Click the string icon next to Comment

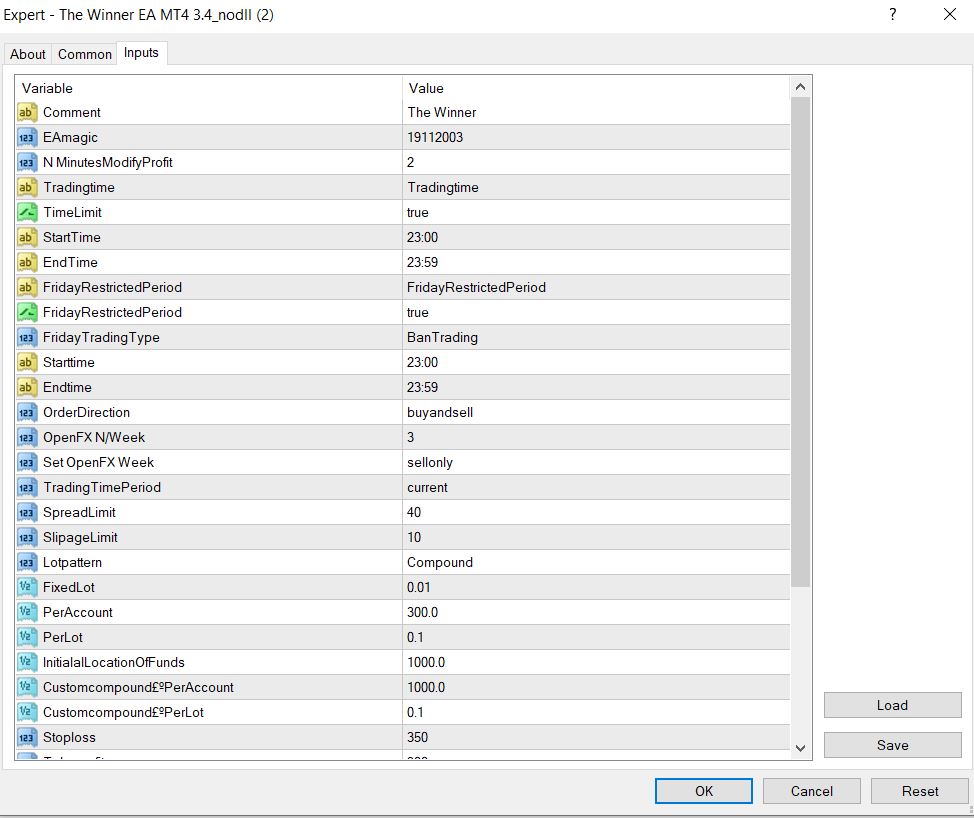pos(27,113)
